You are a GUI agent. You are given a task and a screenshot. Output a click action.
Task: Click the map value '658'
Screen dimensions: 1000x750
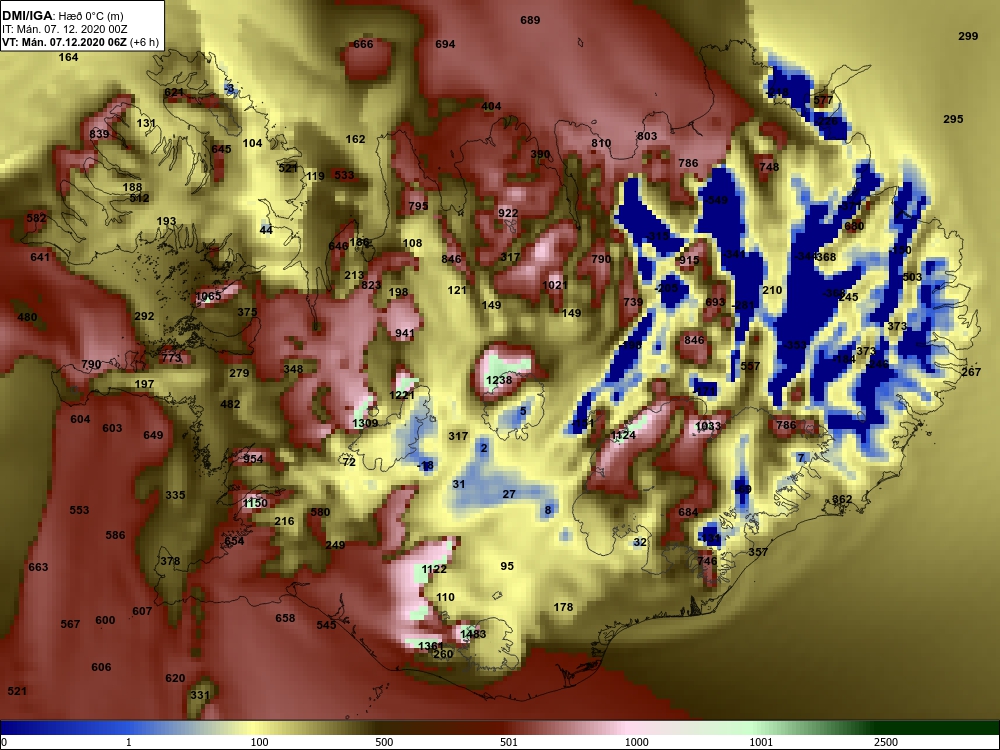pyautogui.click(x=285, y=619)
